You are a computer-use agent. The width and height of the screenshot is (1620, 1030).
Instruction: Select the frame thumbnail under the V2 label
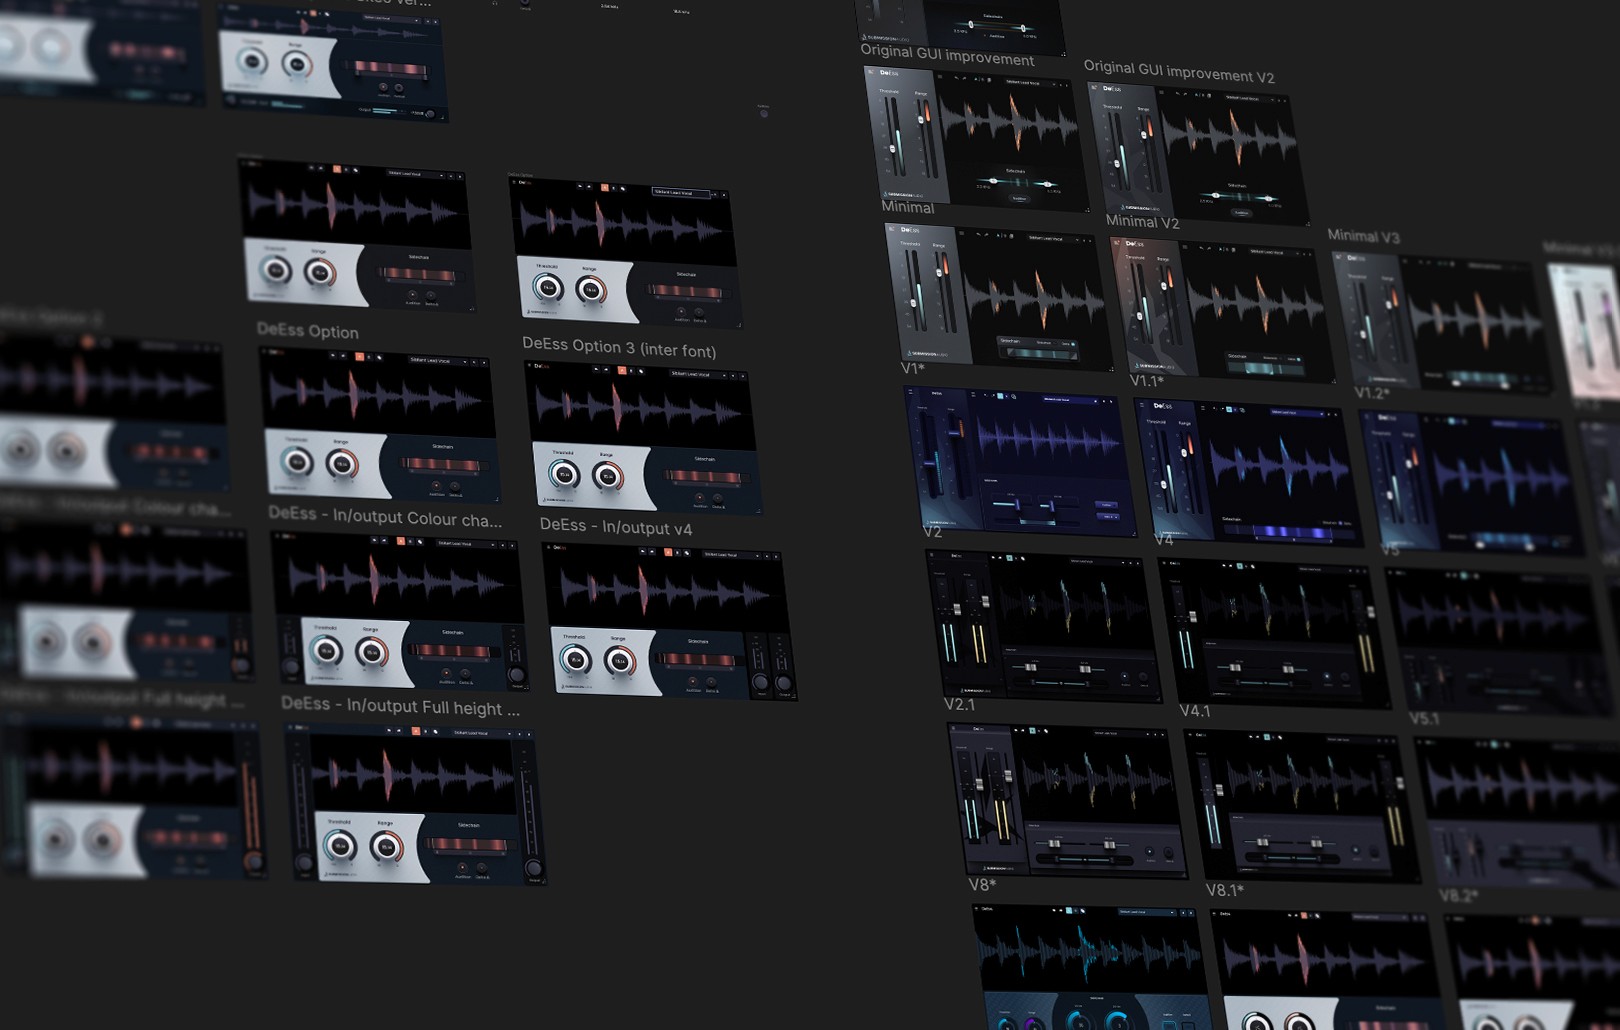(1042, 624)
